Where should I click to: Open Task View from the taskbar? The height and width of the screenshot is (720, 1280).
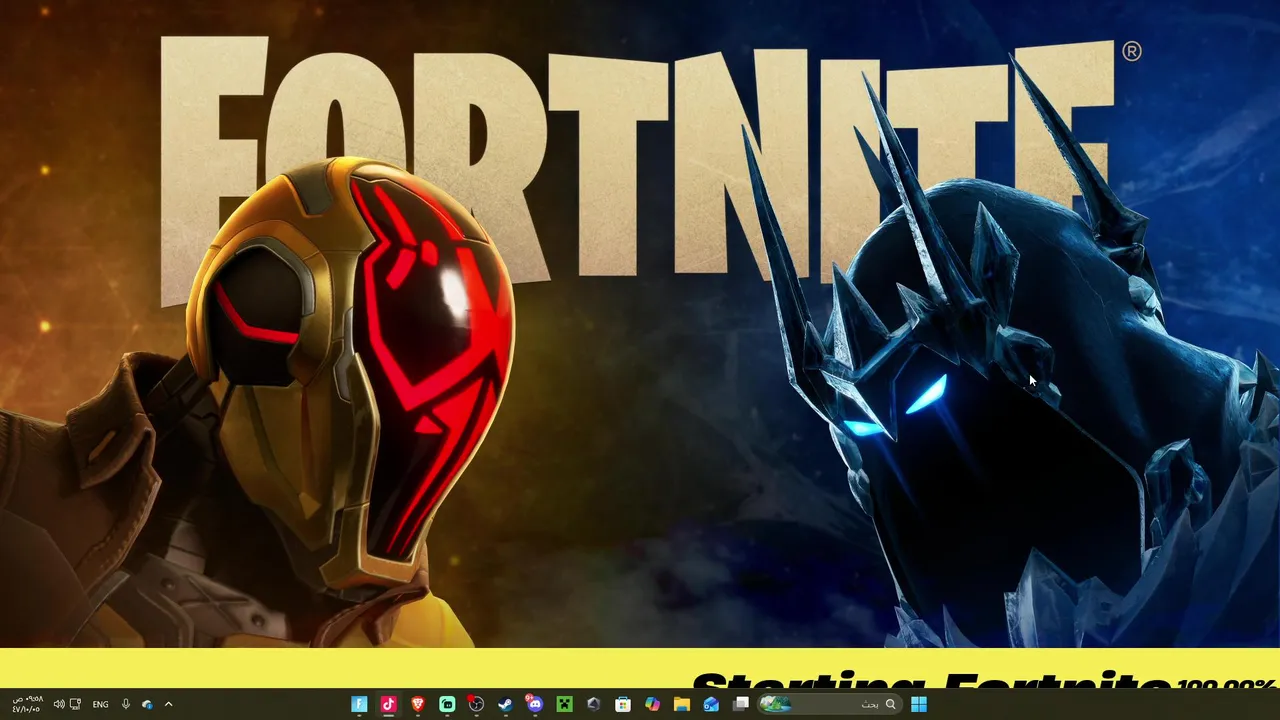(740, 704)
